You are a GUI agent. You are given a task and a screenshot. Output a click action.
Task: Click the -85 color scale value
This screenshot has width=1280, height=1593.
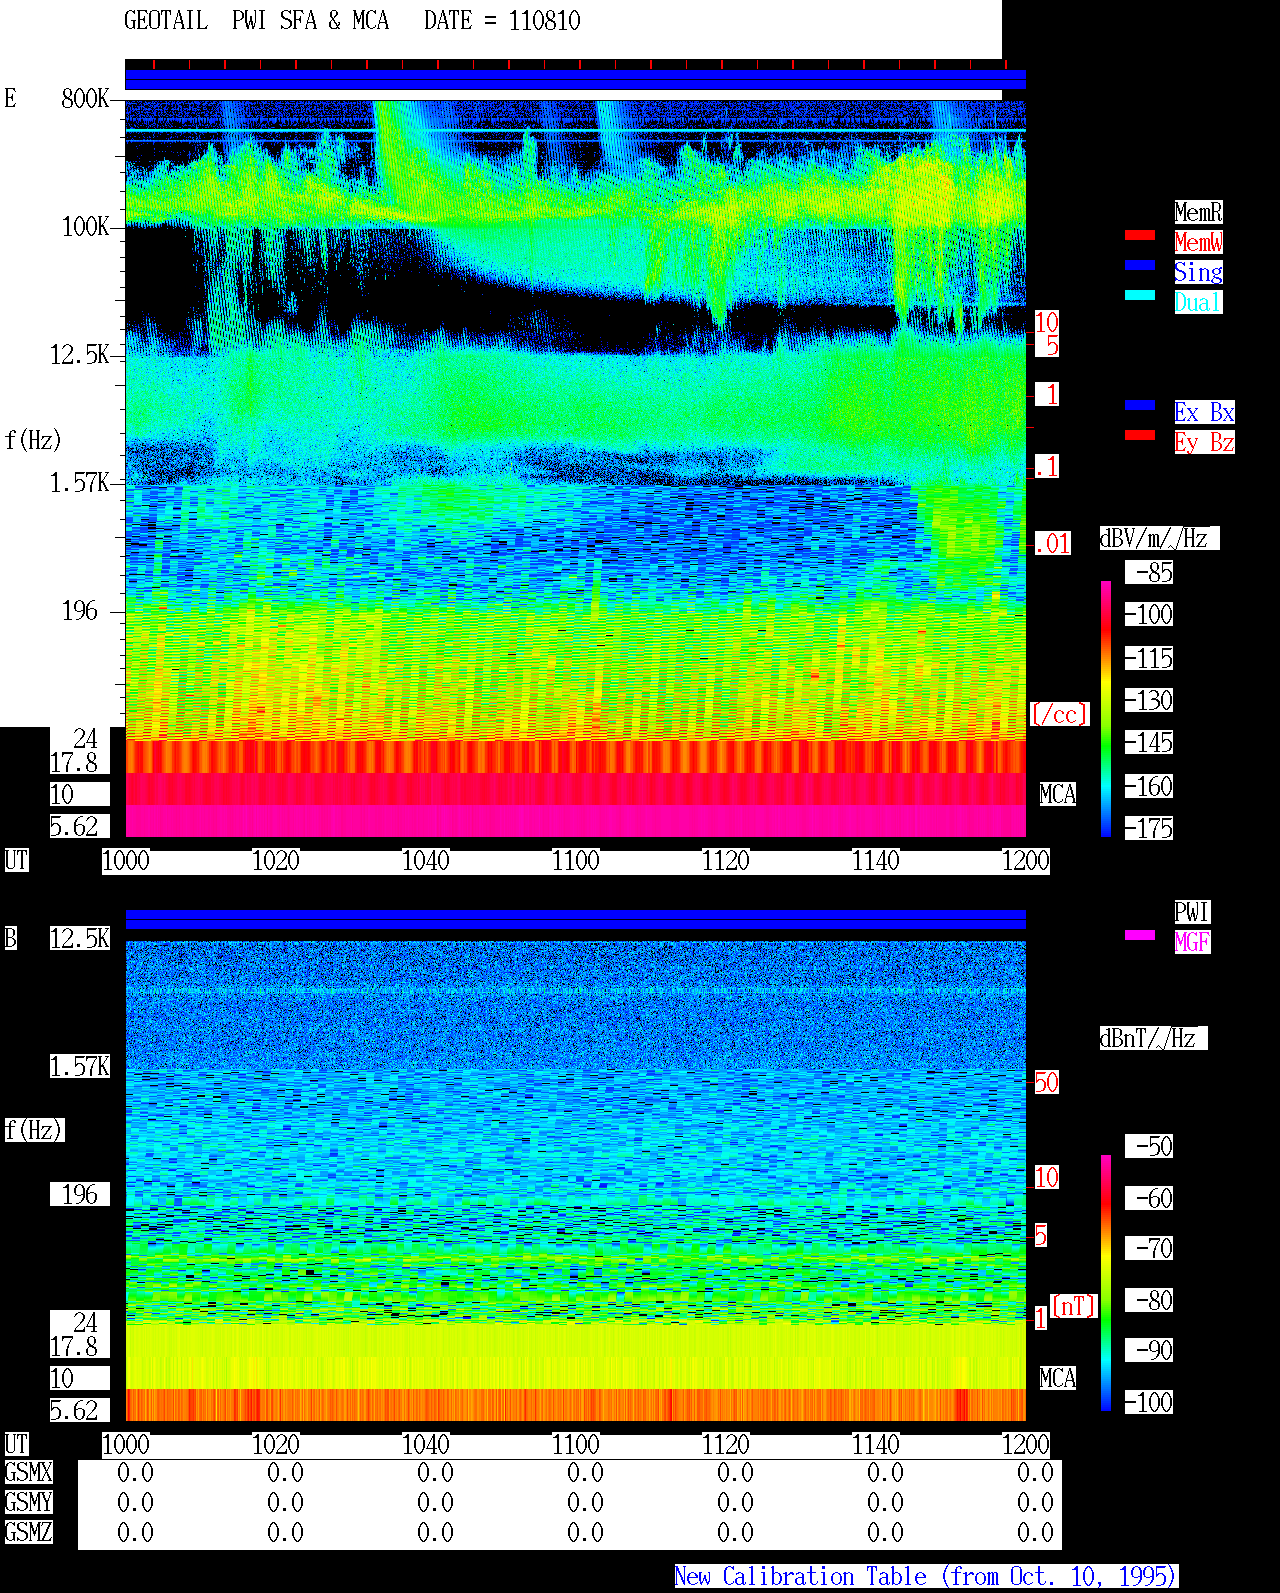tap(1149, 572)
